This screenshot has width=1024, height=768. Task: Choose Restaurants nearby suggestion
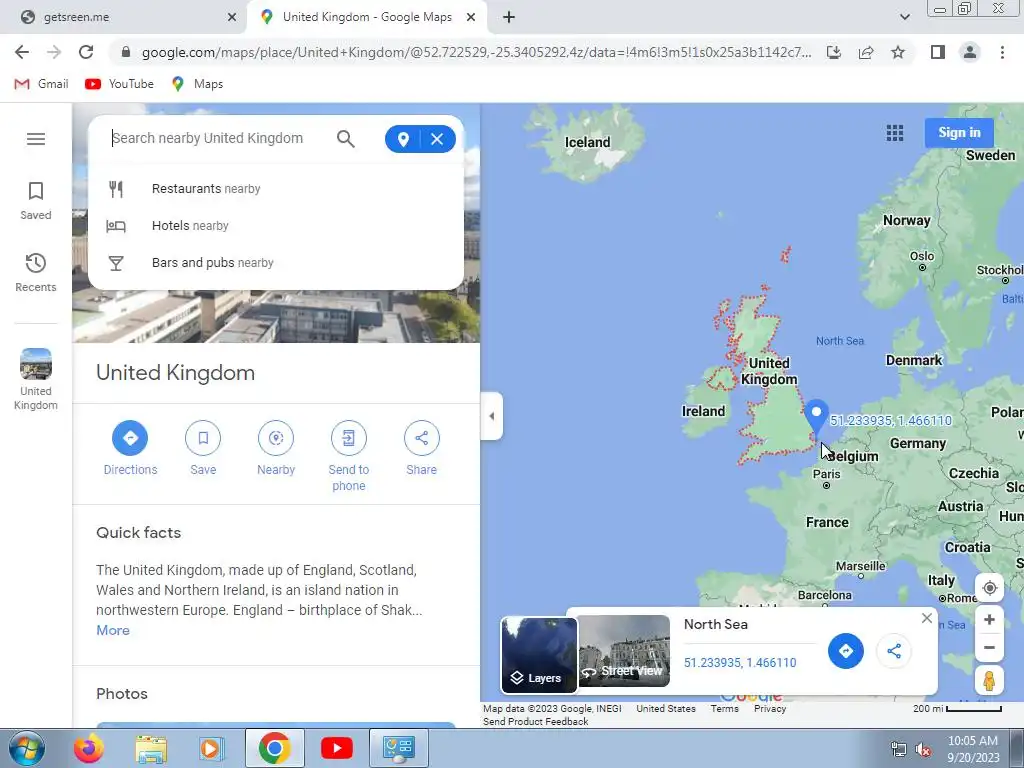pos(276,189)
